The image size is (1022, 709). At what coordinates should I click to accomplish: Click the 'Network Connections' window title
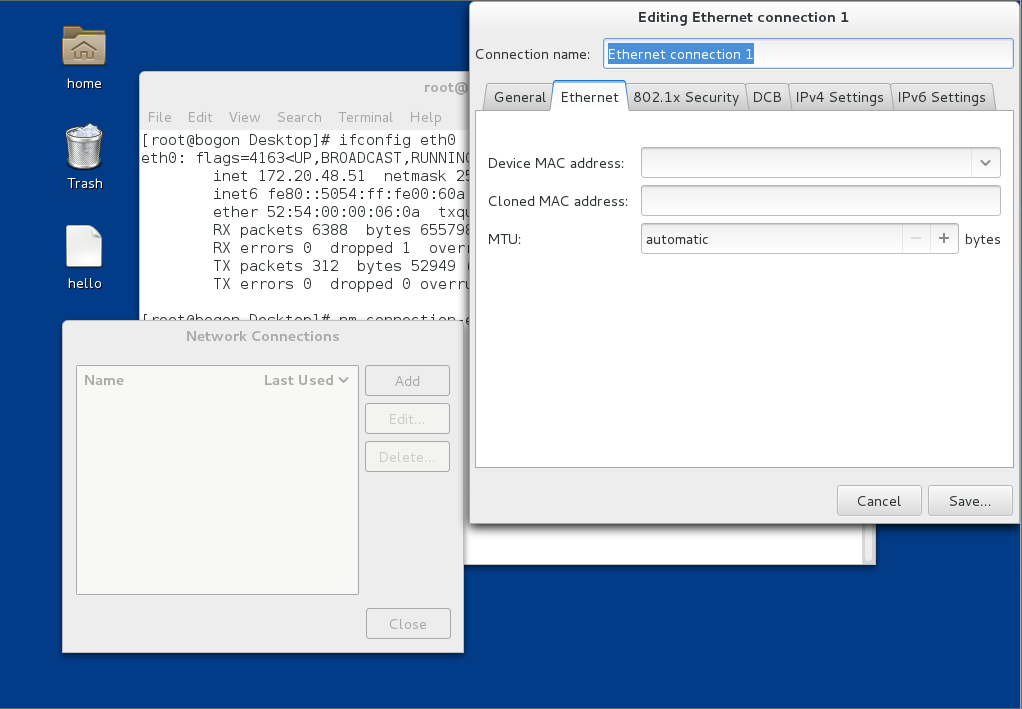263,336
